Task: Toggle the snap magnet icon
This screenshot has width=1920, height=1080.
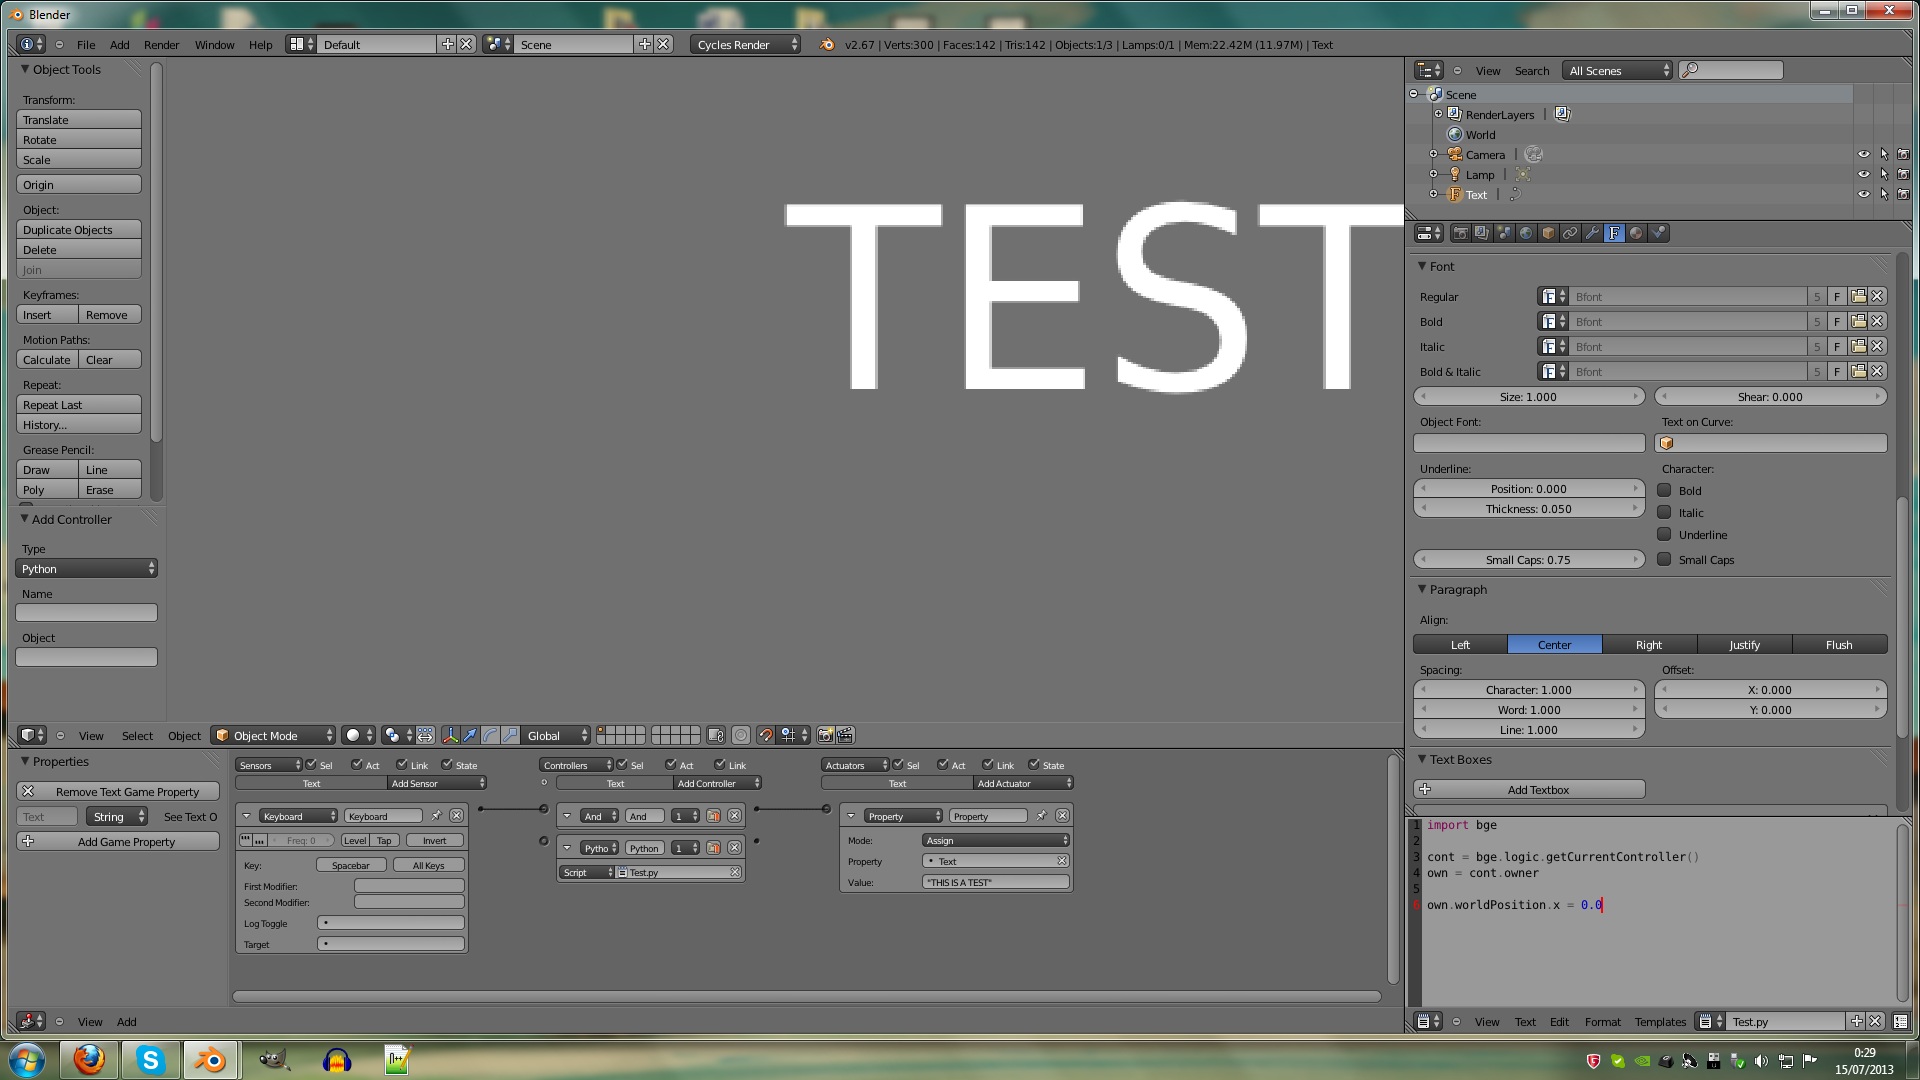Action: (x=765, y=735)
